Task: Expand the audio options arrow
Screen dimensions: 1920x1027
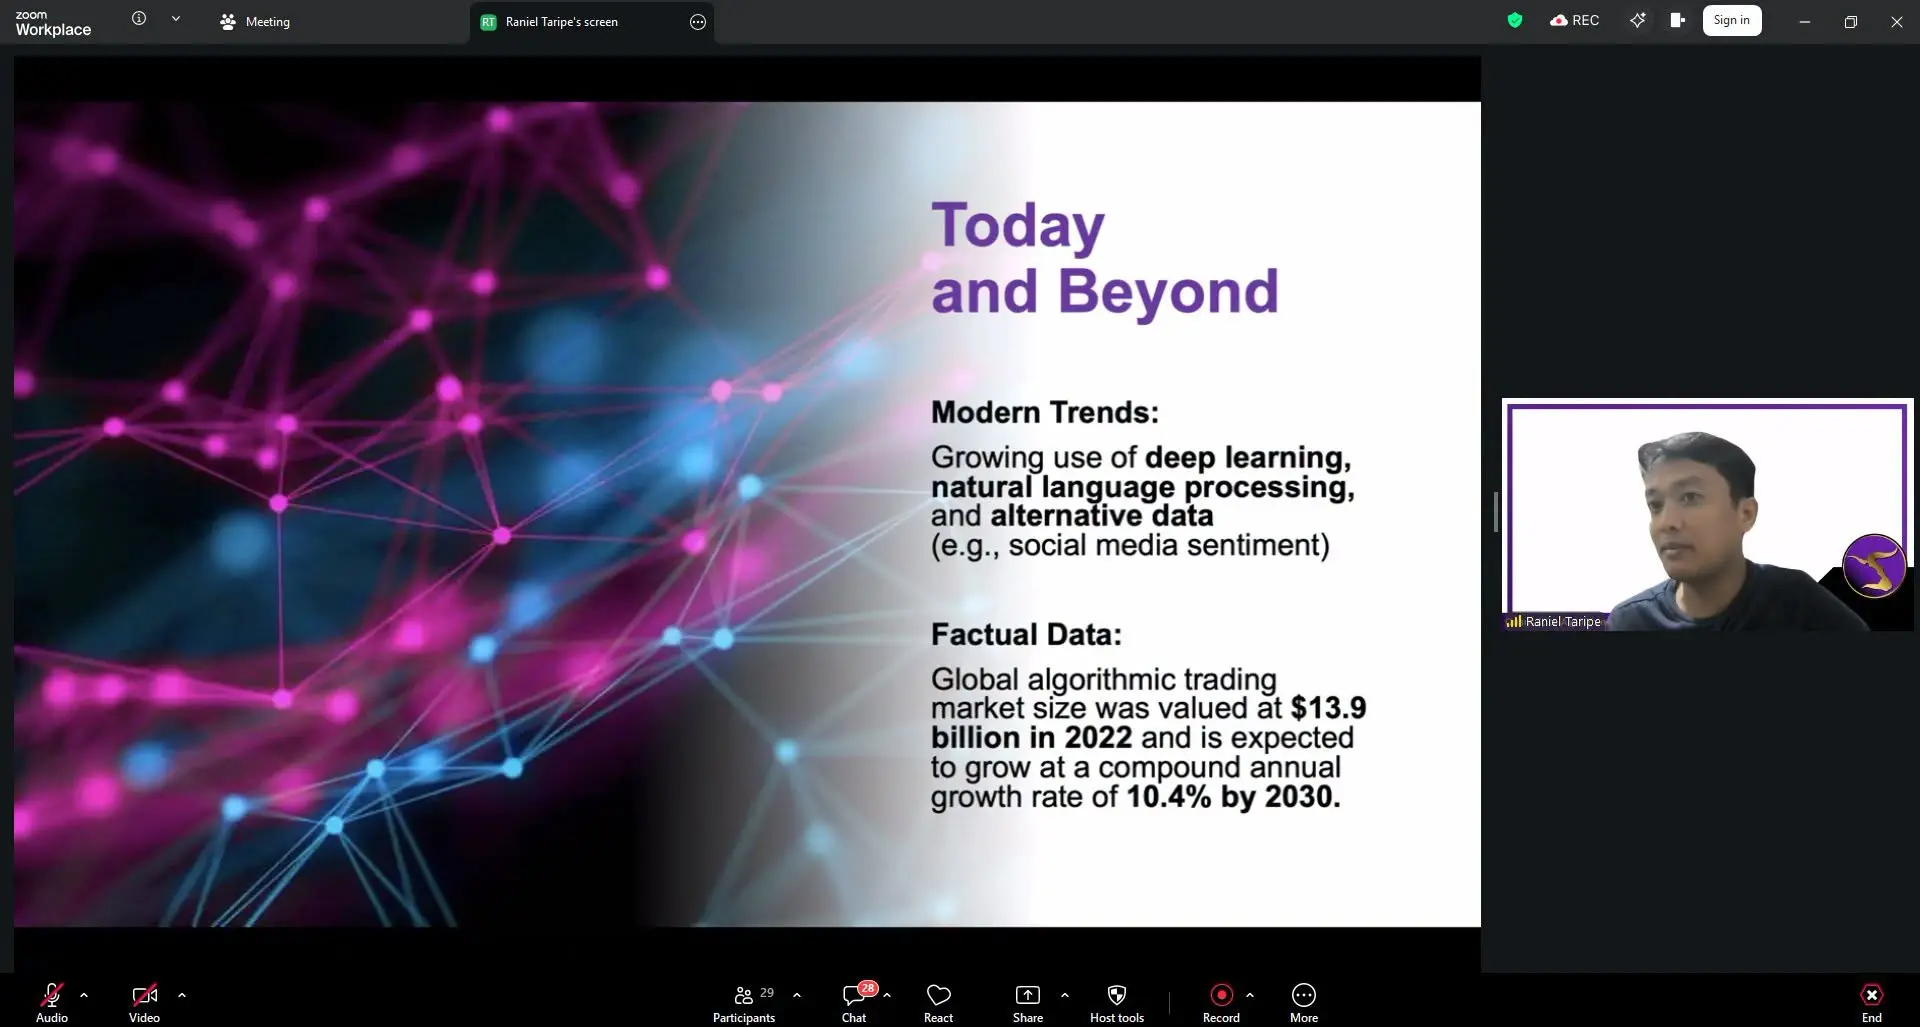Action: pyautogui.click(x=84, y=995)
